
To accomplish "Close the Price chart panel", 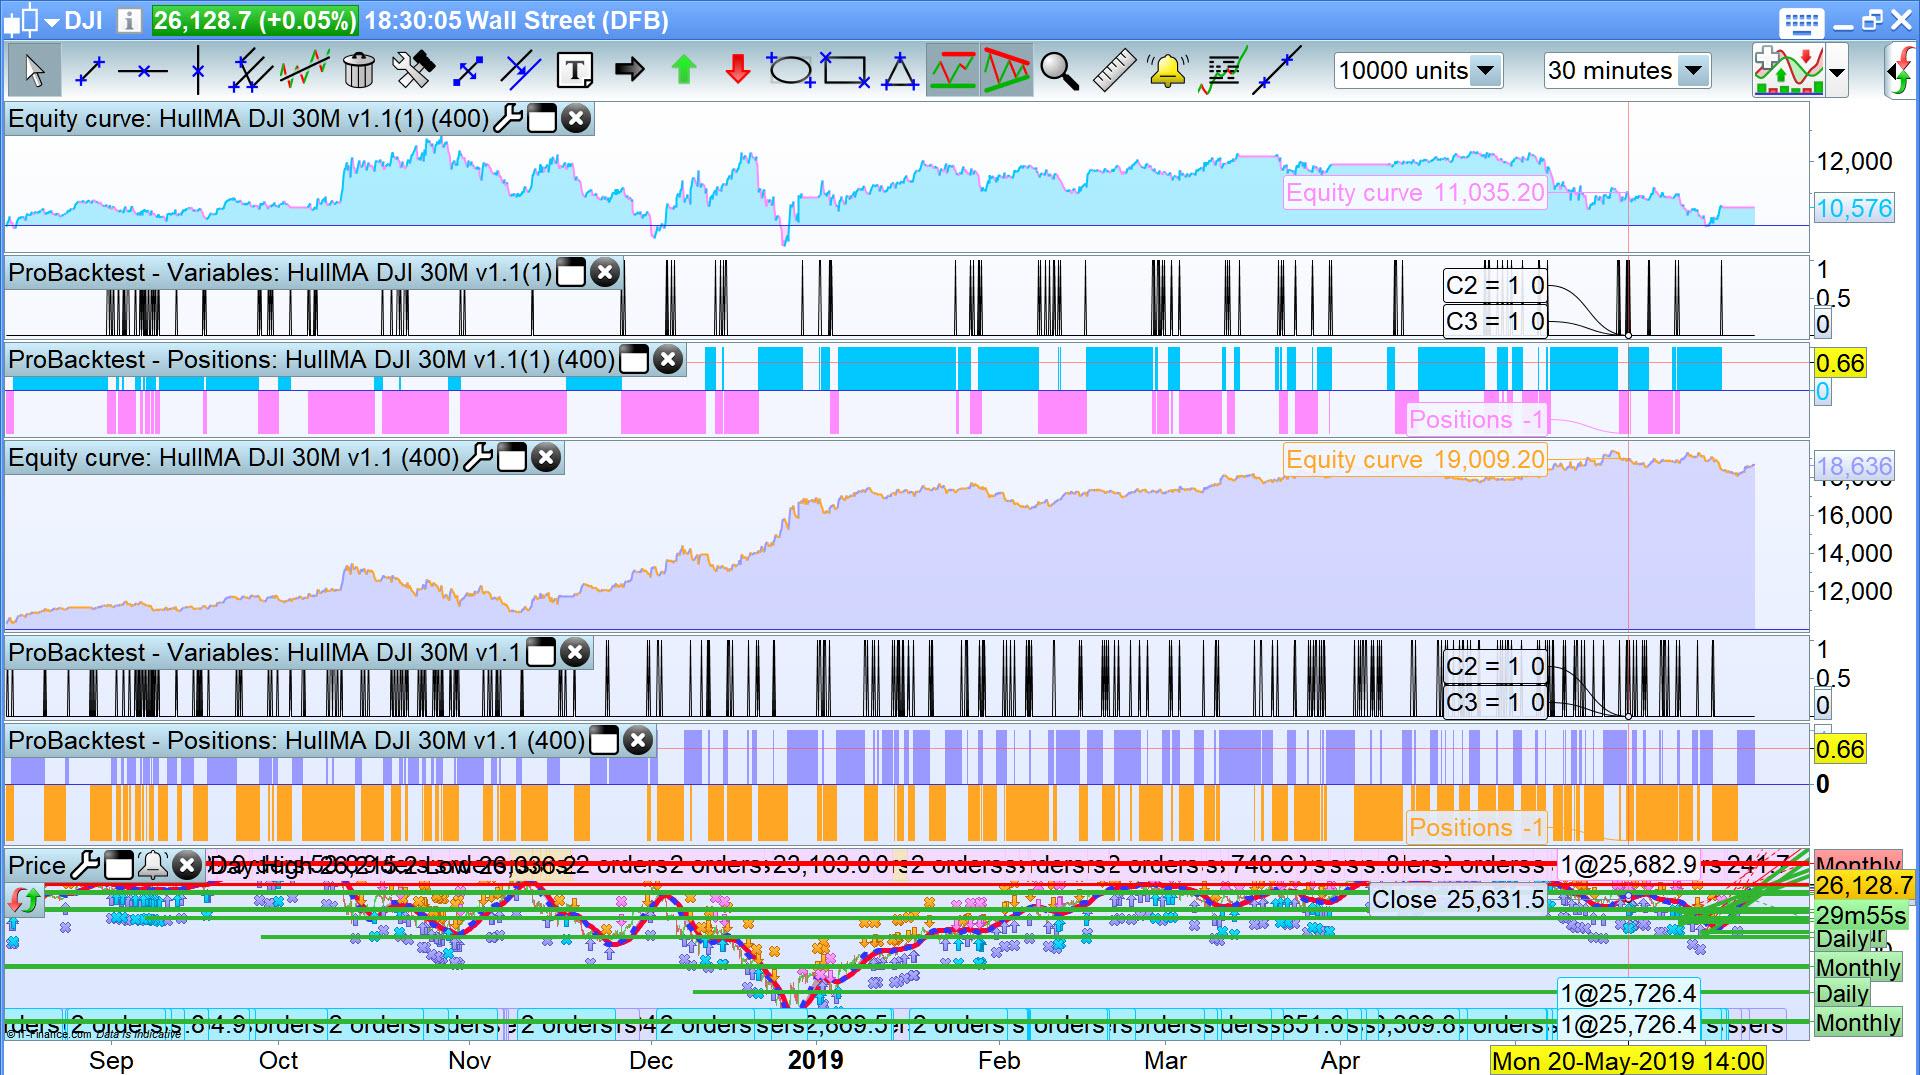I will pos(187,865).
